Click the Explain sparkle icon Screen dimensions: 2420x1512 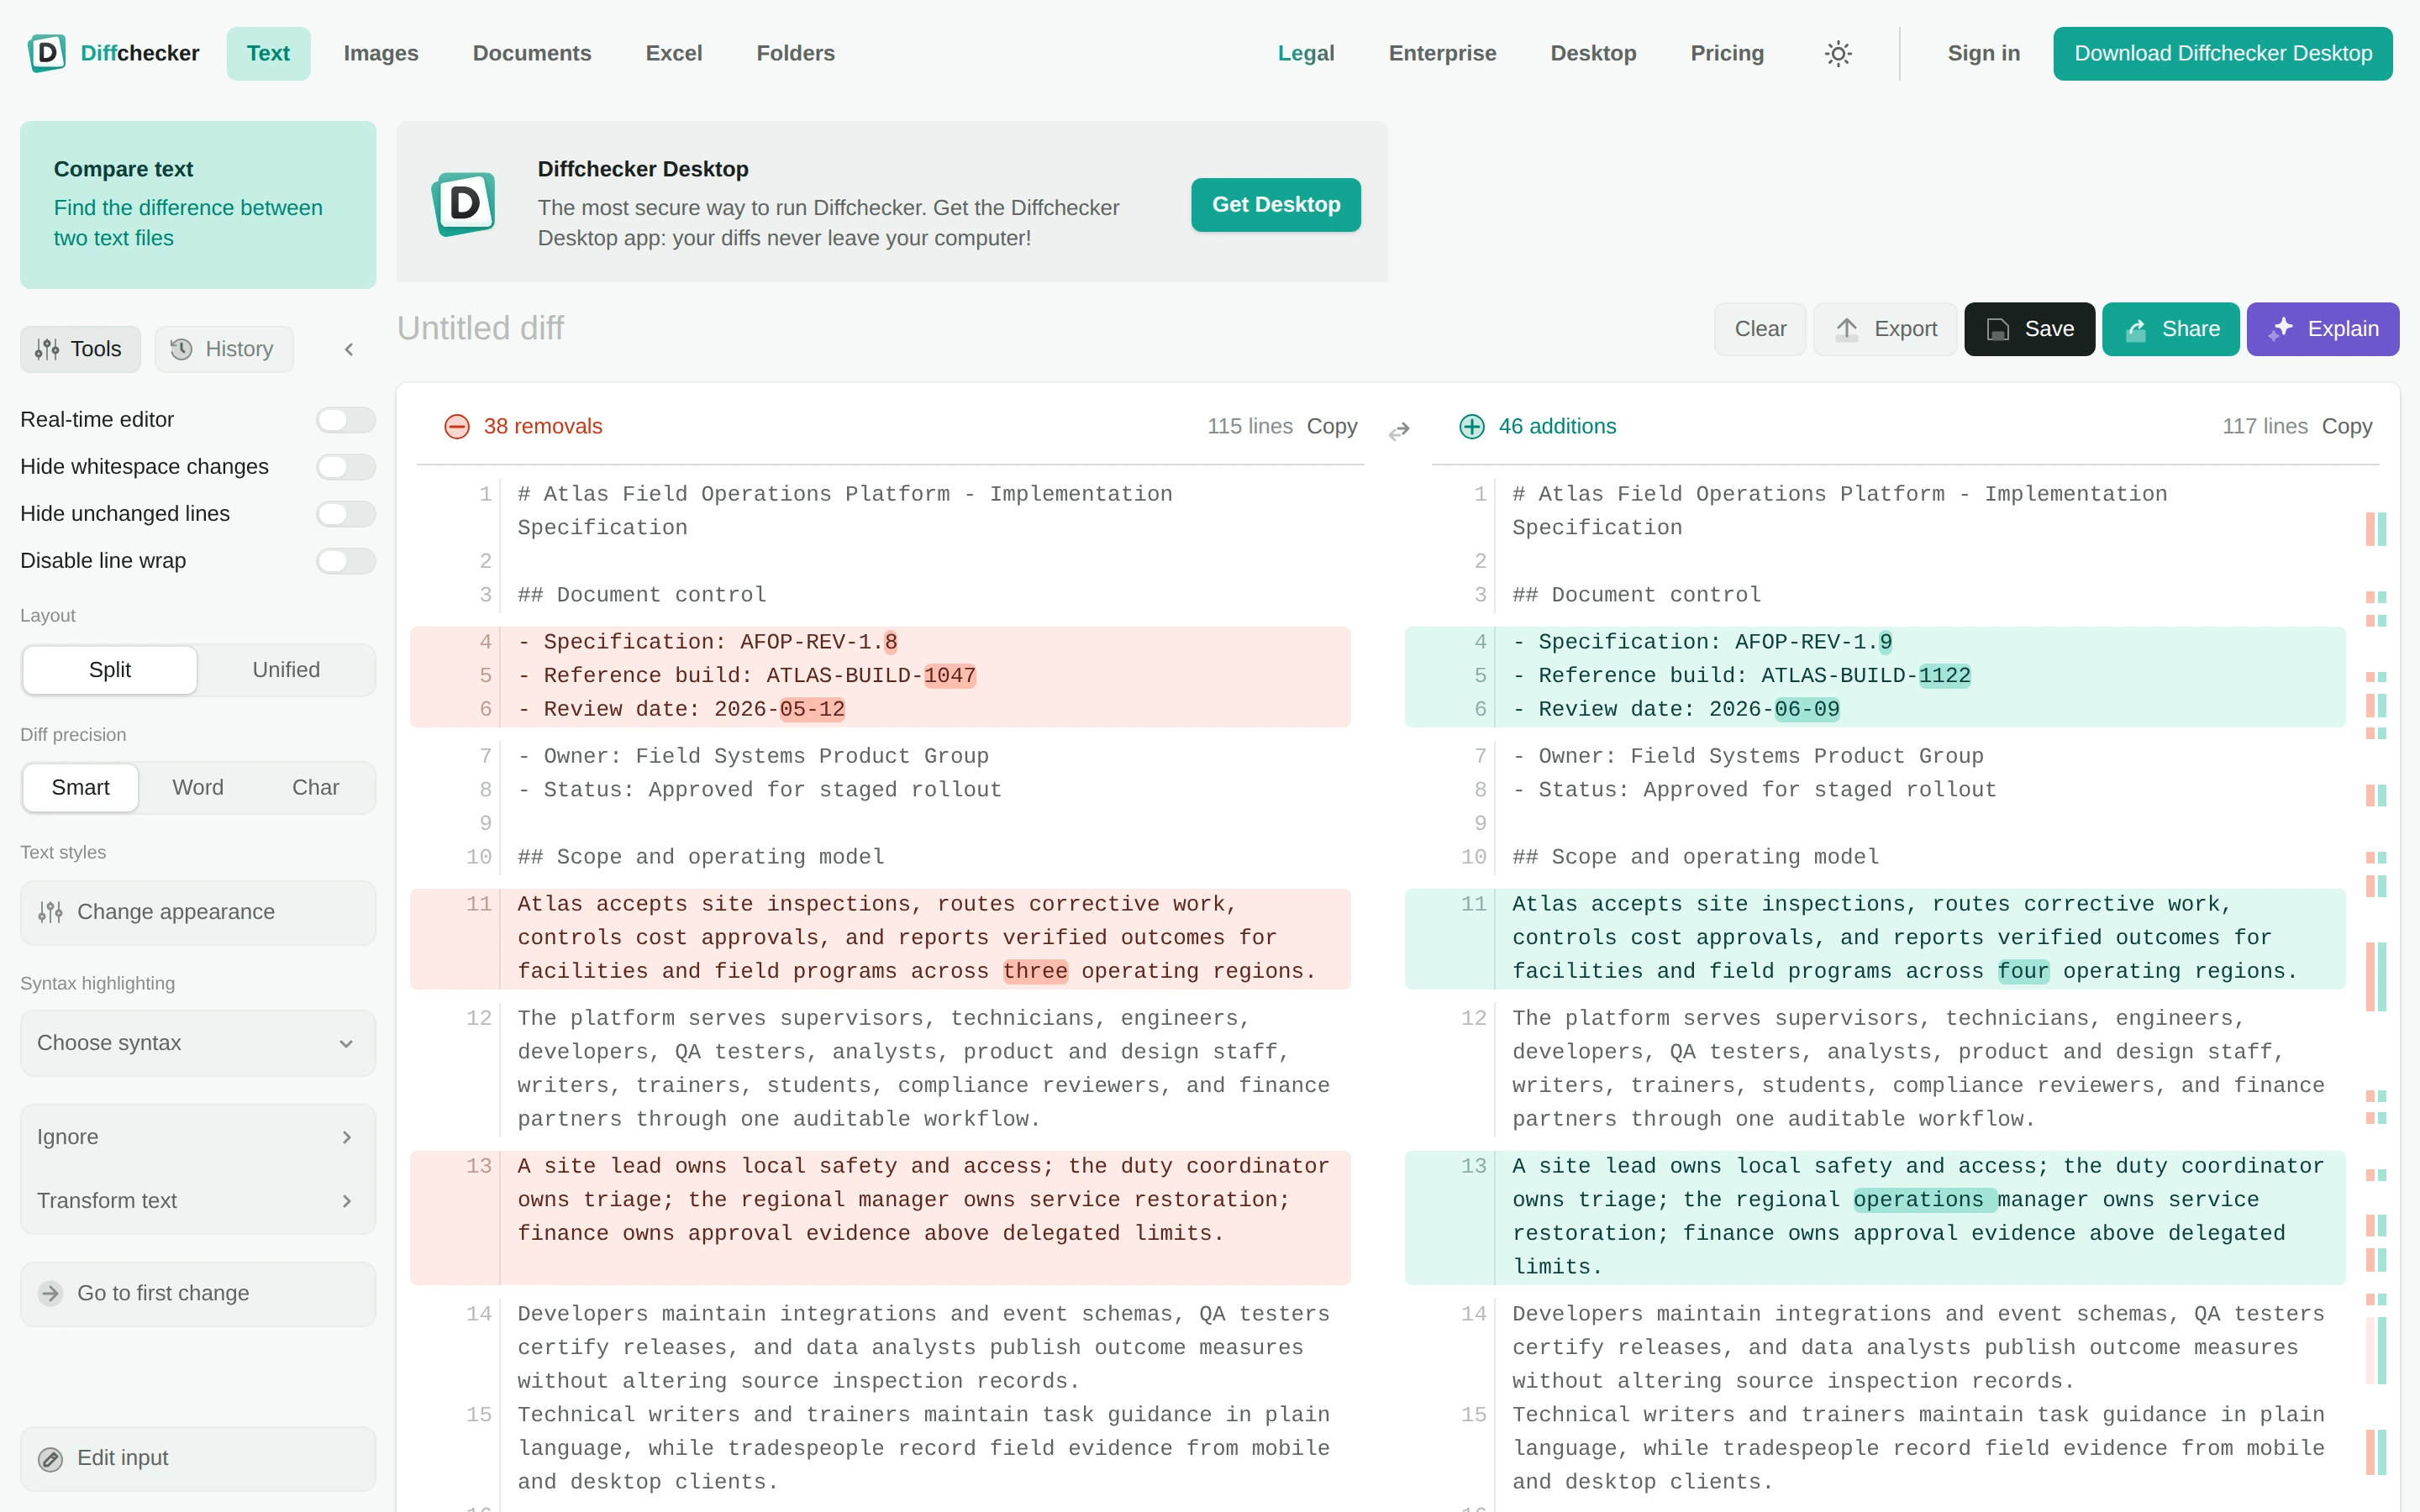[x=2281, y=329]
